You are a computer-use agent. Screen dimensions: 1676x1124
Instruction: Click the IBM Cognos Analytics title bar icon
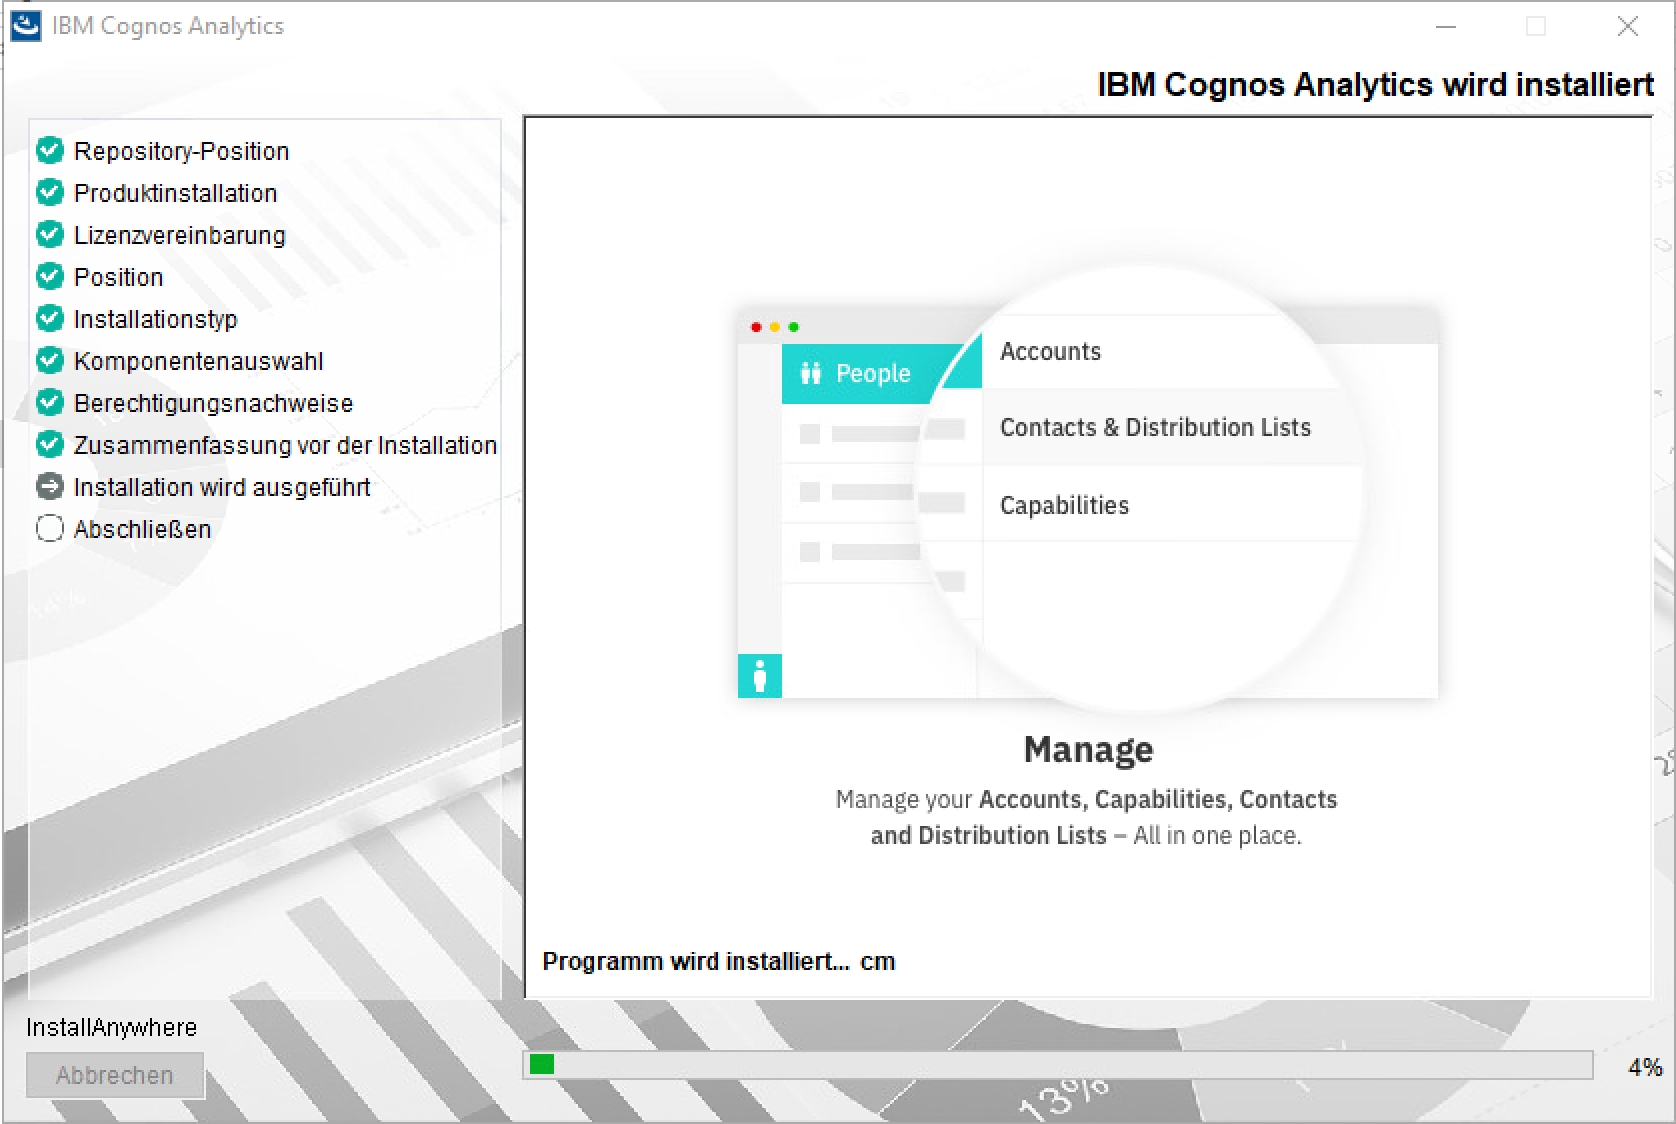[25, 26]
